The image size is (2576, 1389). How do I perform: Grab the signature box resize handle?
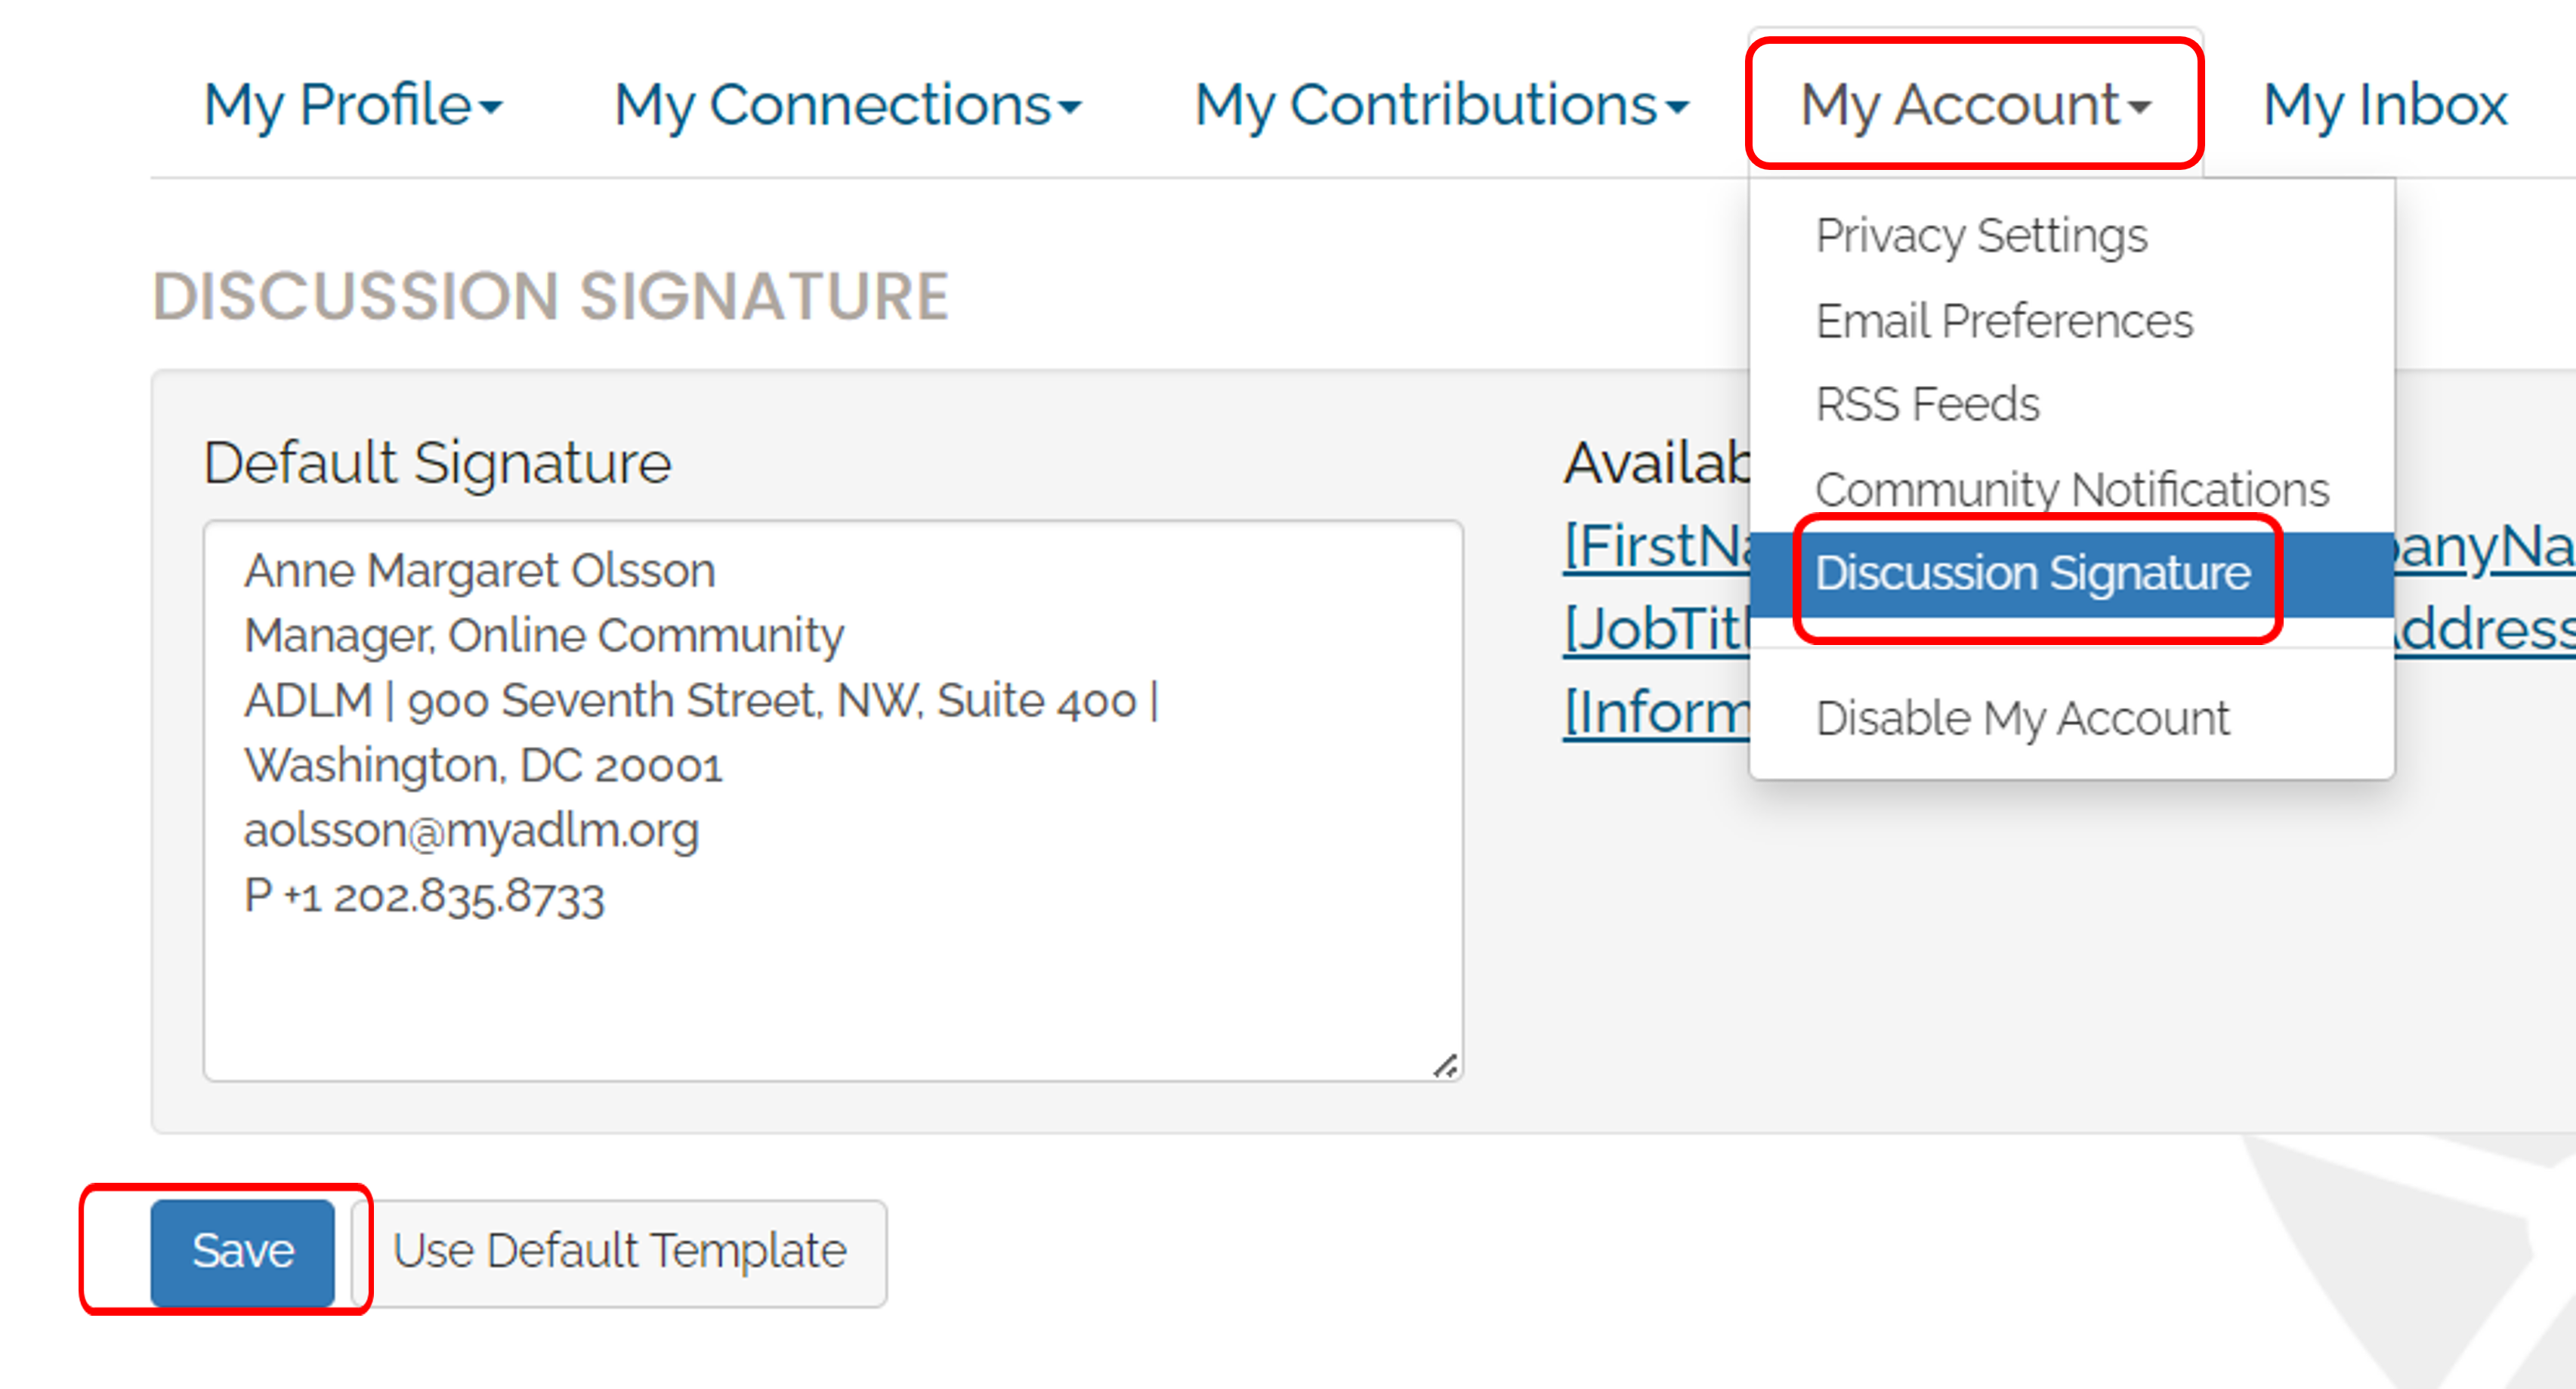(1445, 1066)
